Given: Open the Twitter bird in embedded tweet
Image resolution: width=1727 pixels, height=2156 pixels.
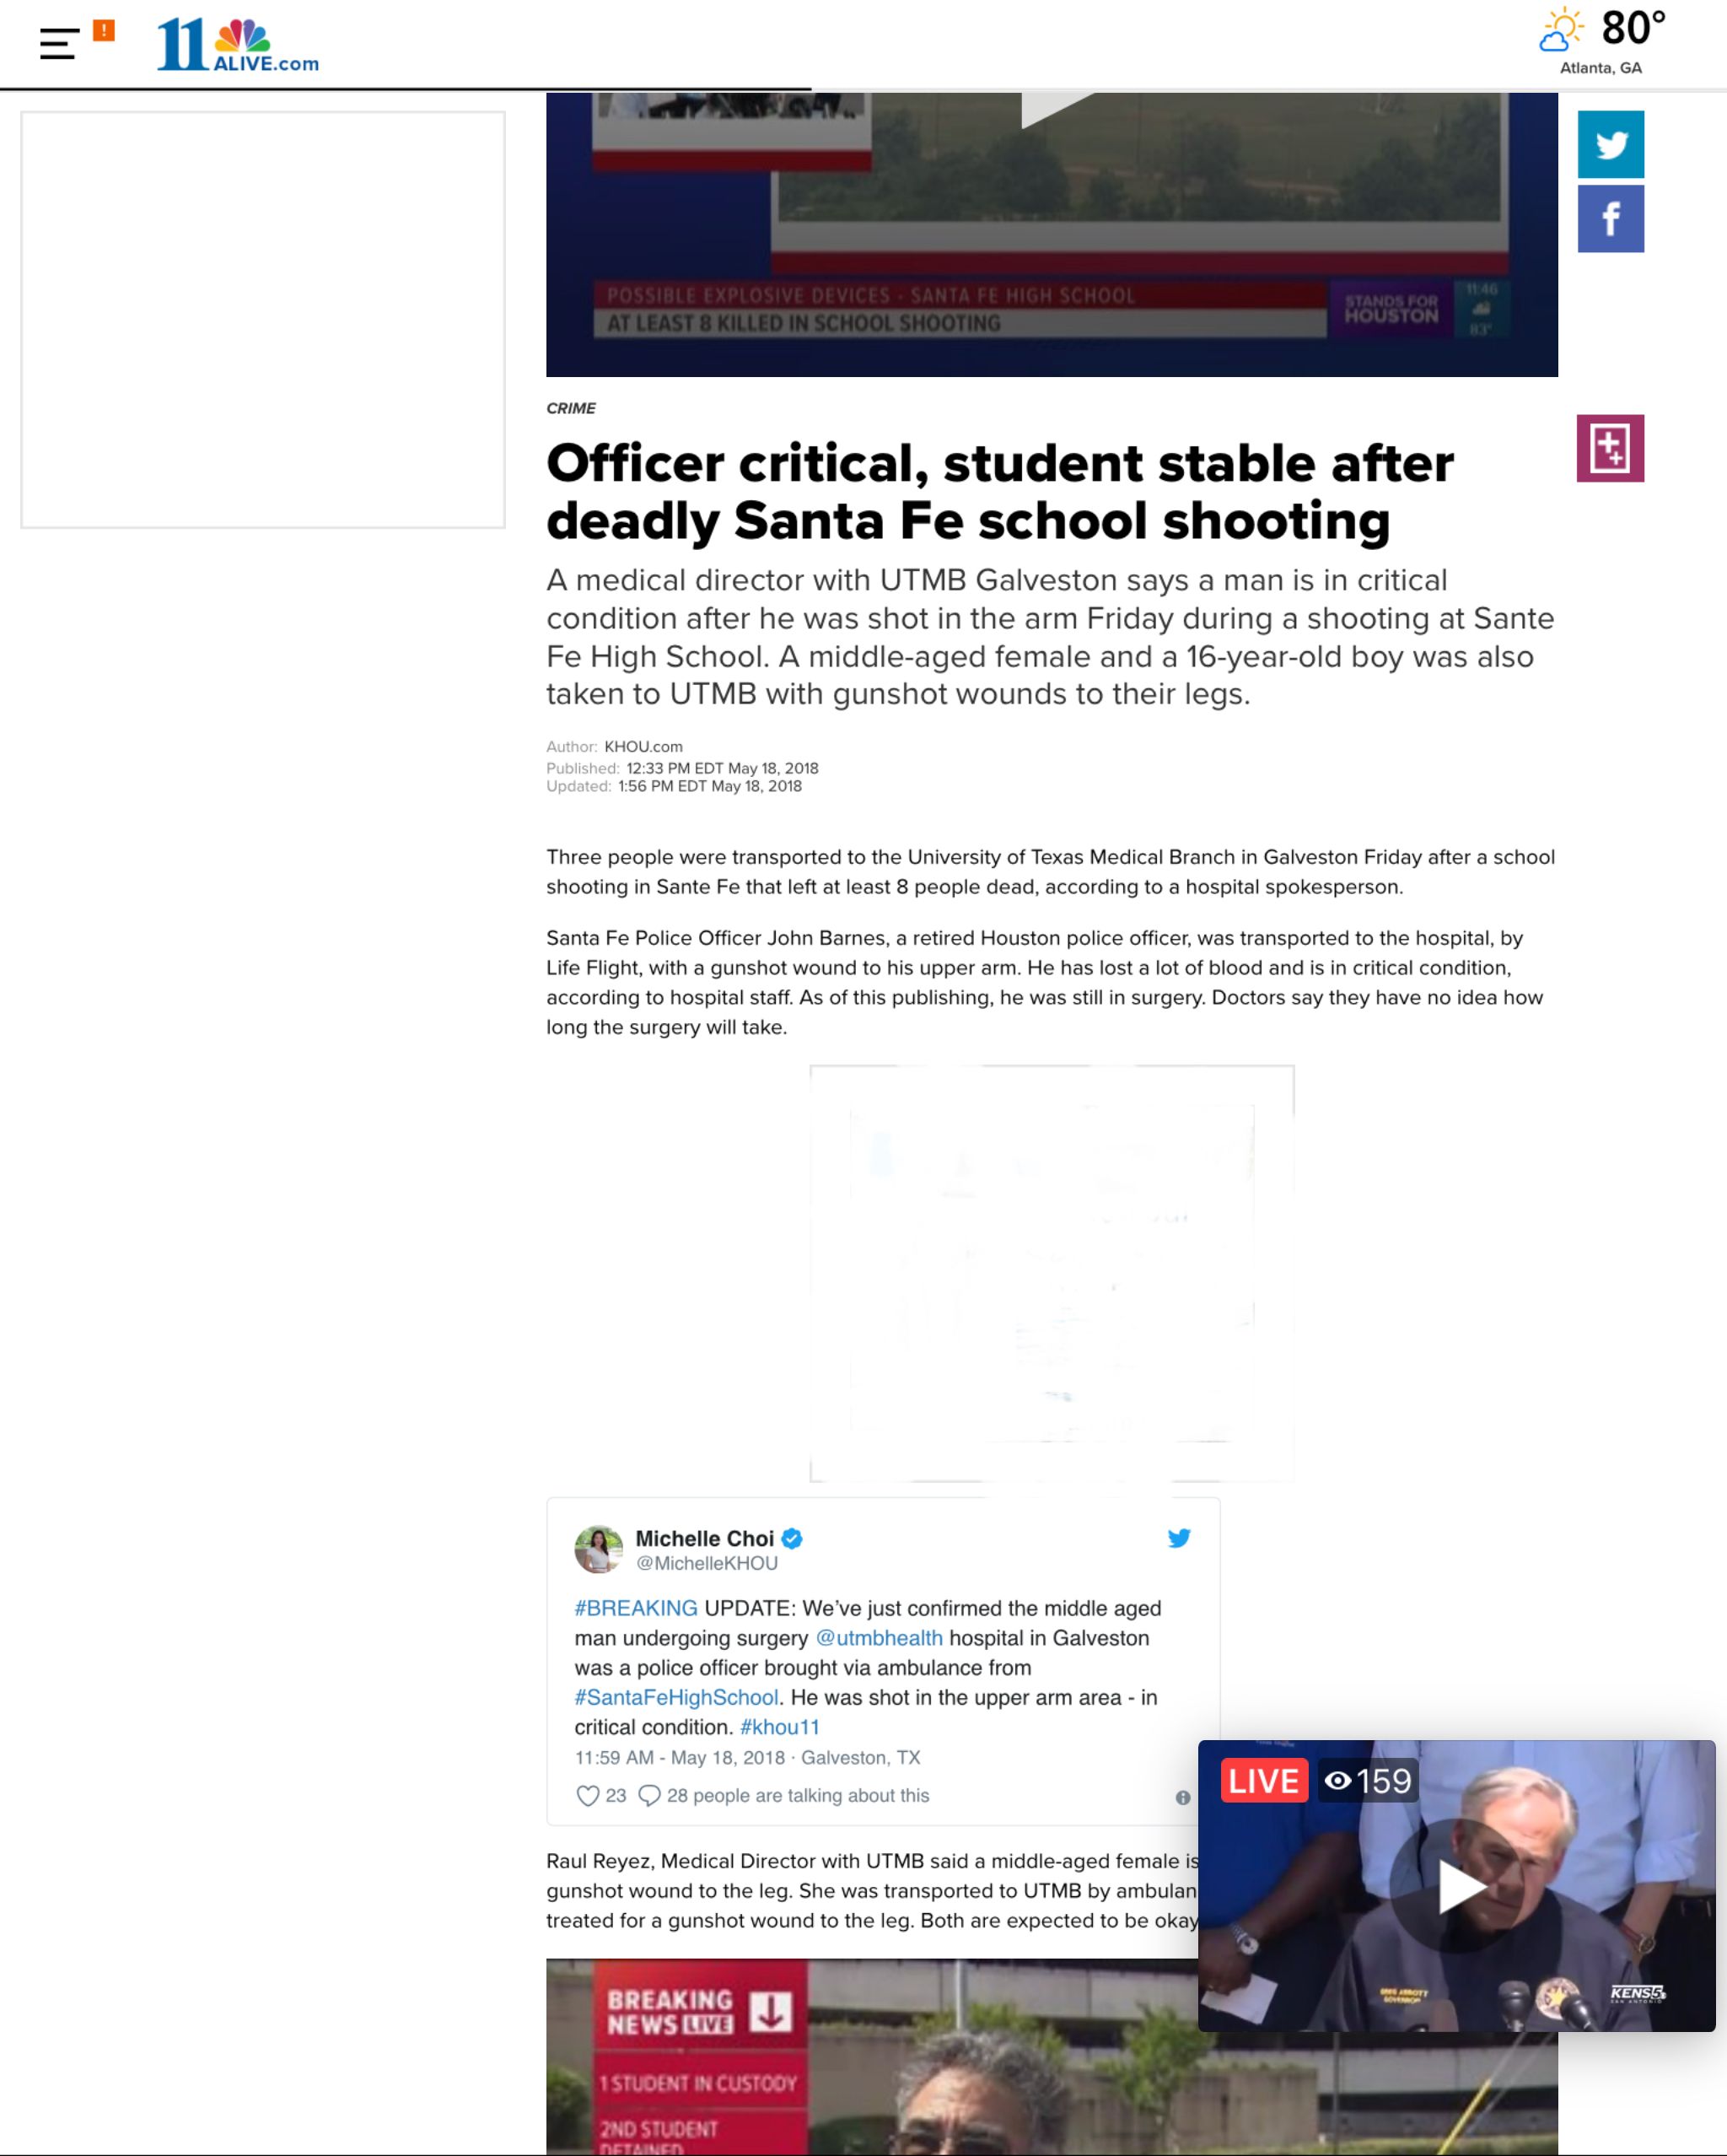Looking at the screenshot, I should point(1179,1538).
